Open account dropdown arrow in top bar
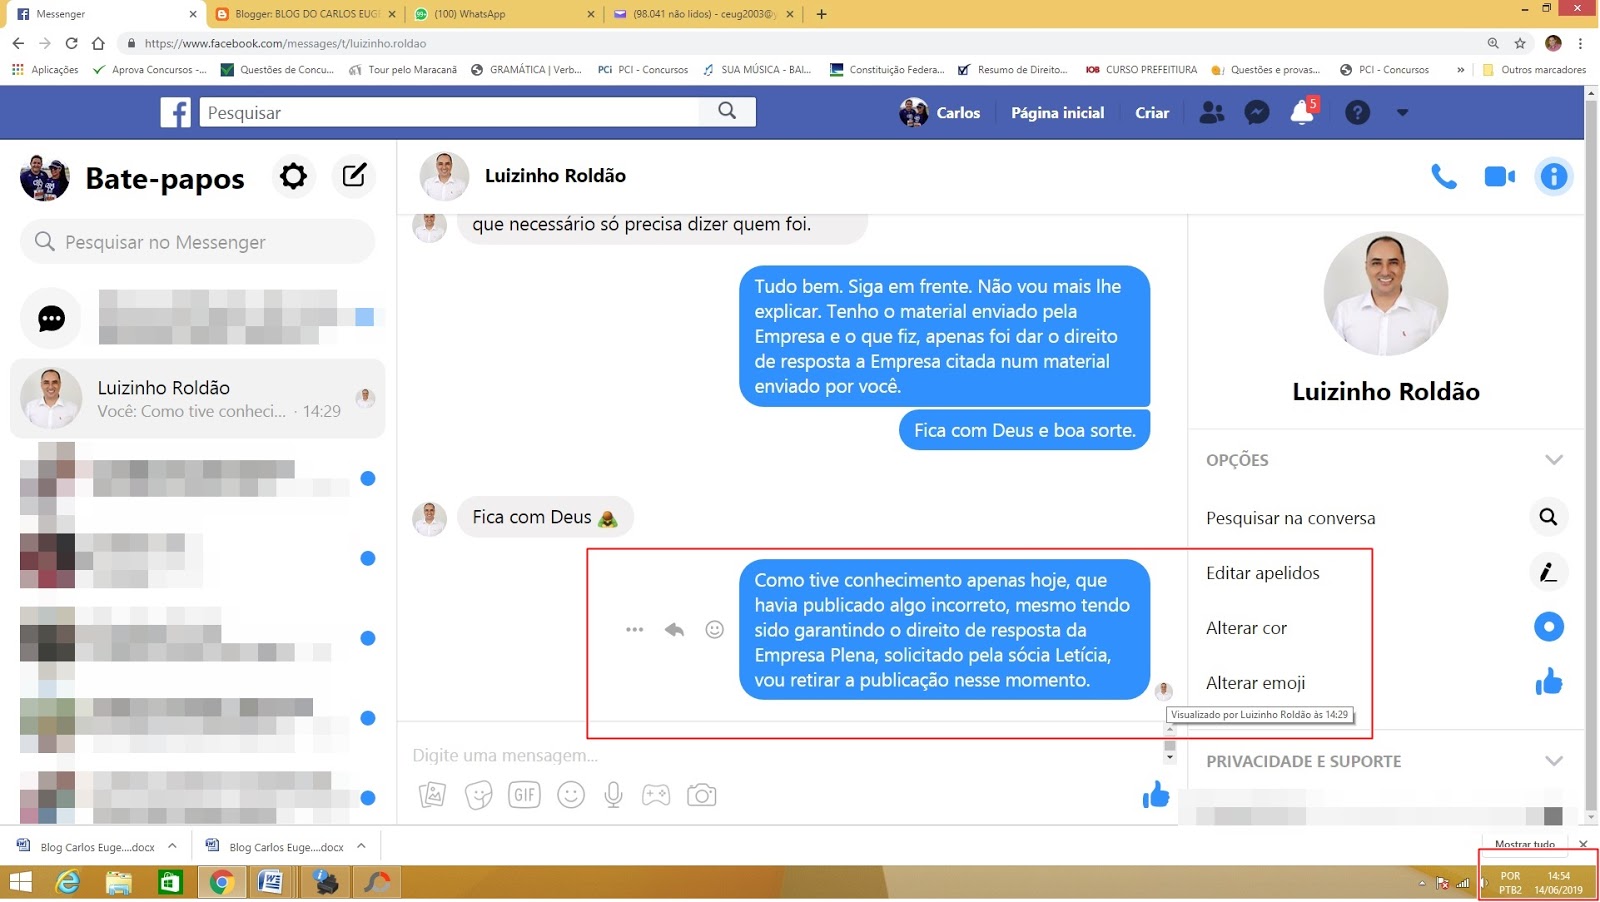The image size is (1600, 902). pos(1402,113)
